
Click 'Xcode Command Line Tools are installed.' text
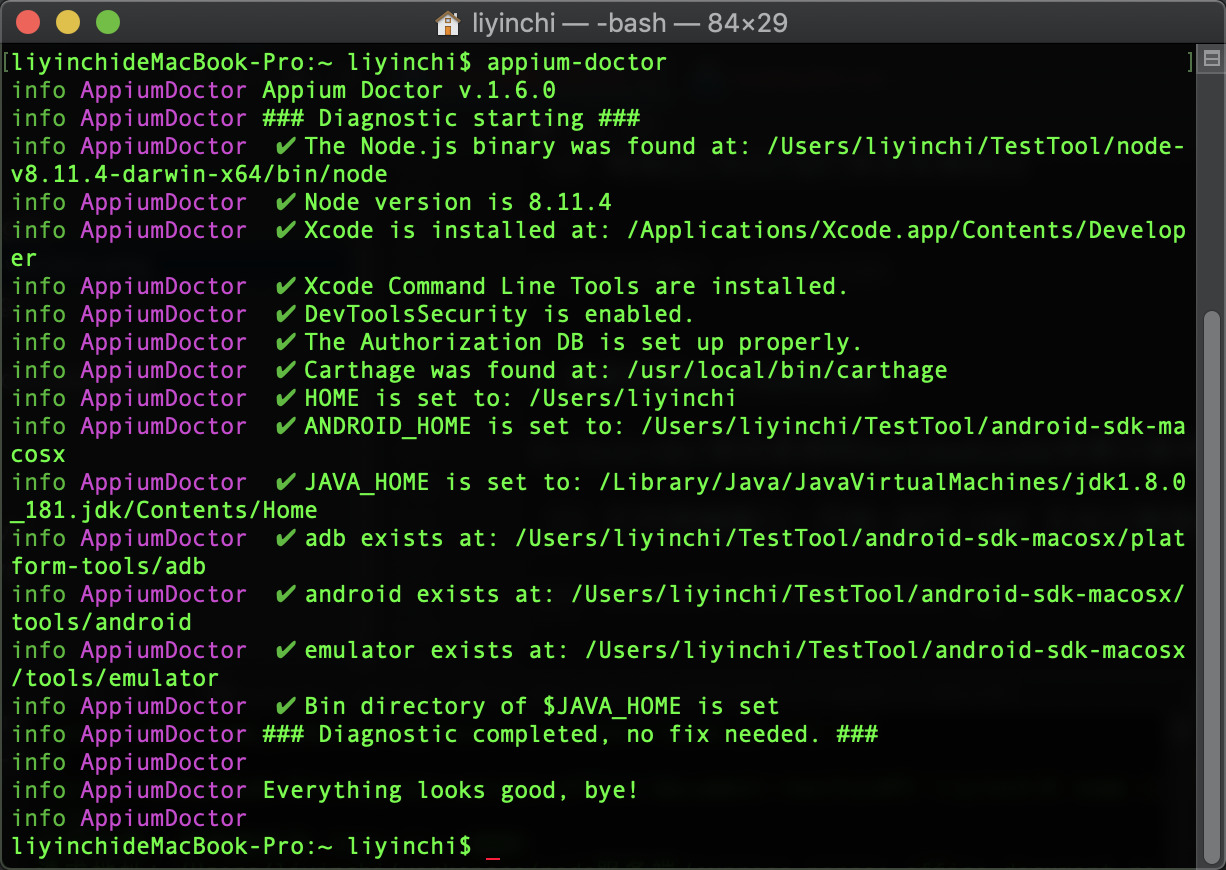click(576, 286)
